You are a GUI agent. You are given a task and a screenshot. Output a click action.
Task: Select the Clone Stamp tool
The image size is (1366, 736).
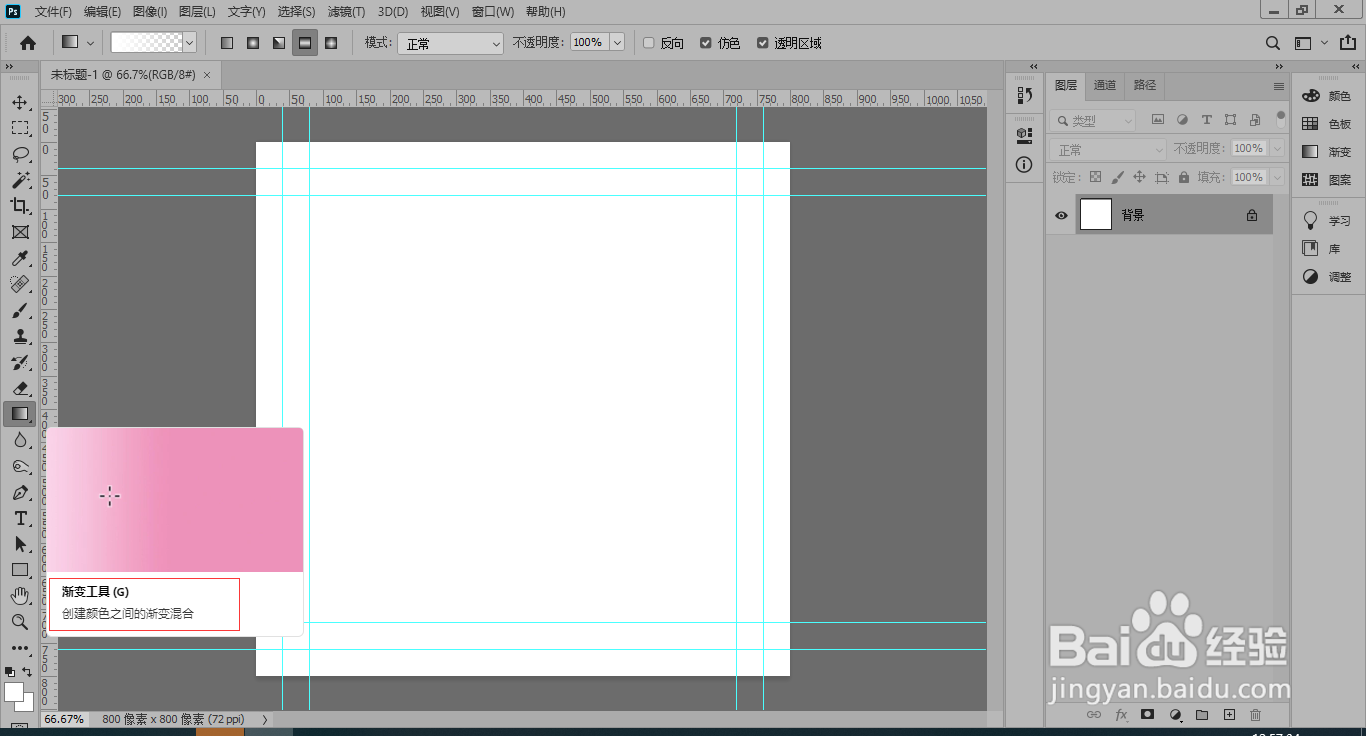[x=20, y=337]
